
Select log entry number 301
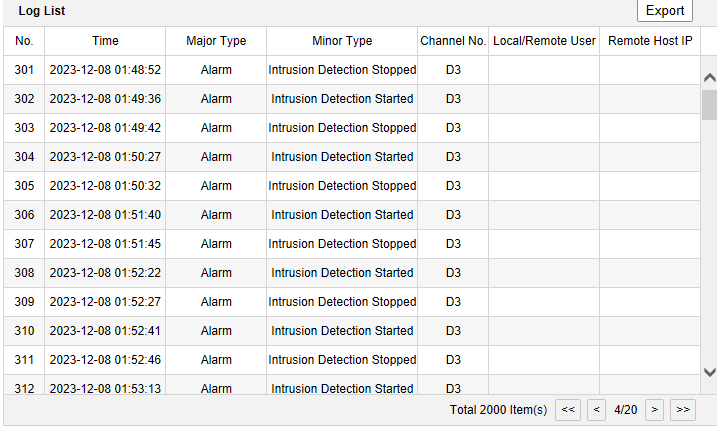[24, 70]
